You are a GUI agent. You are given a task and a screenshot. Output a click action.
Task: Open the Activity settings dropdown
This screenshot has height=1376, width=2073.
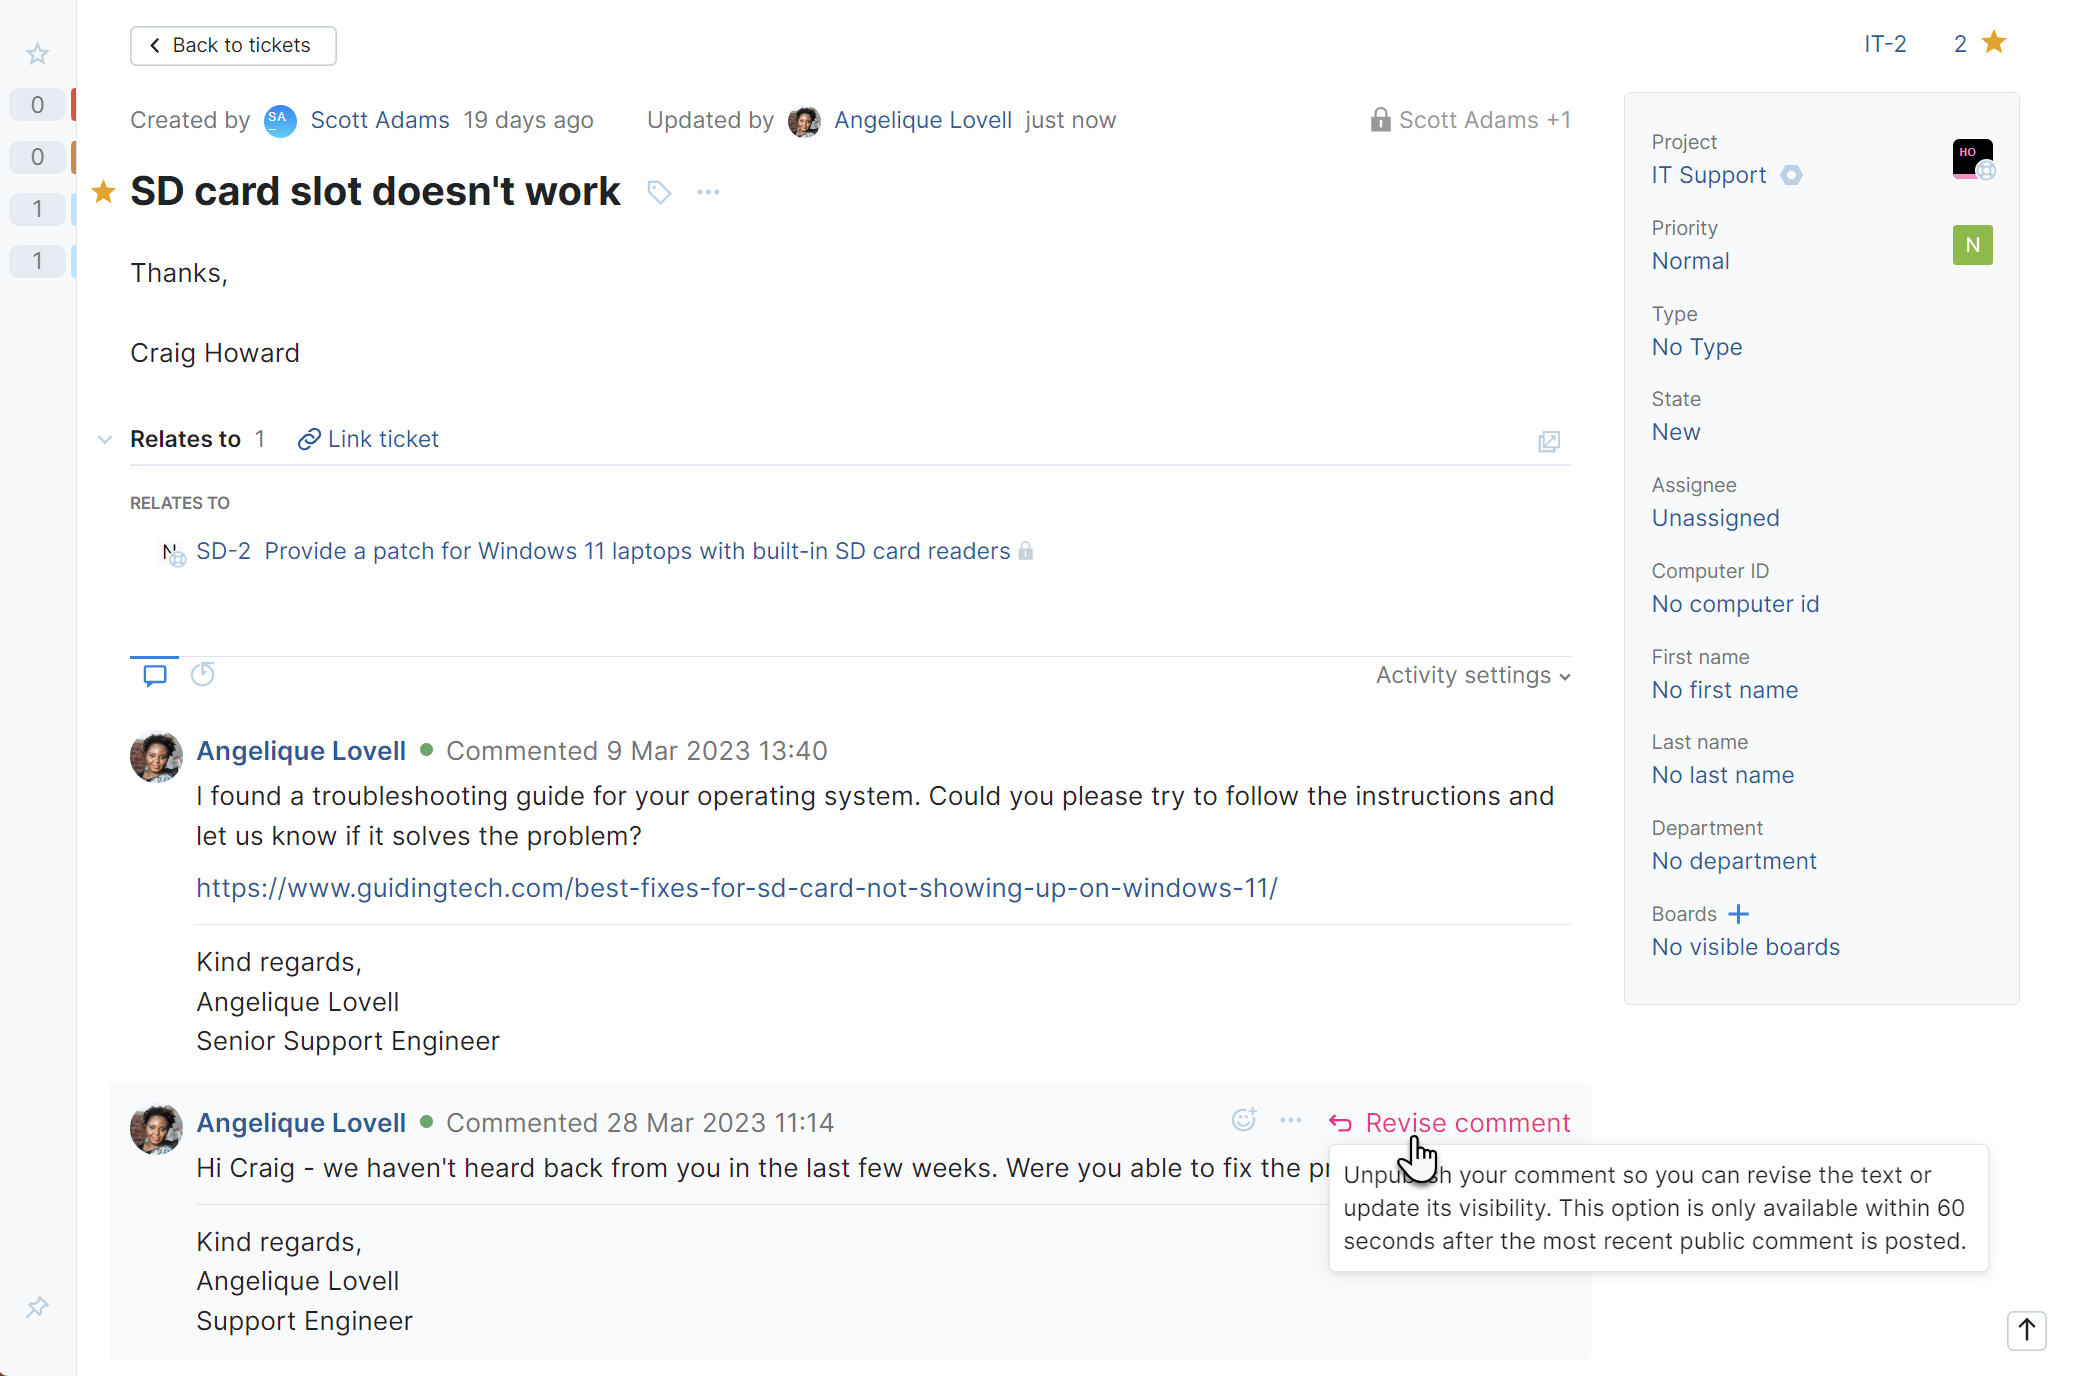tap(1472, 676)
